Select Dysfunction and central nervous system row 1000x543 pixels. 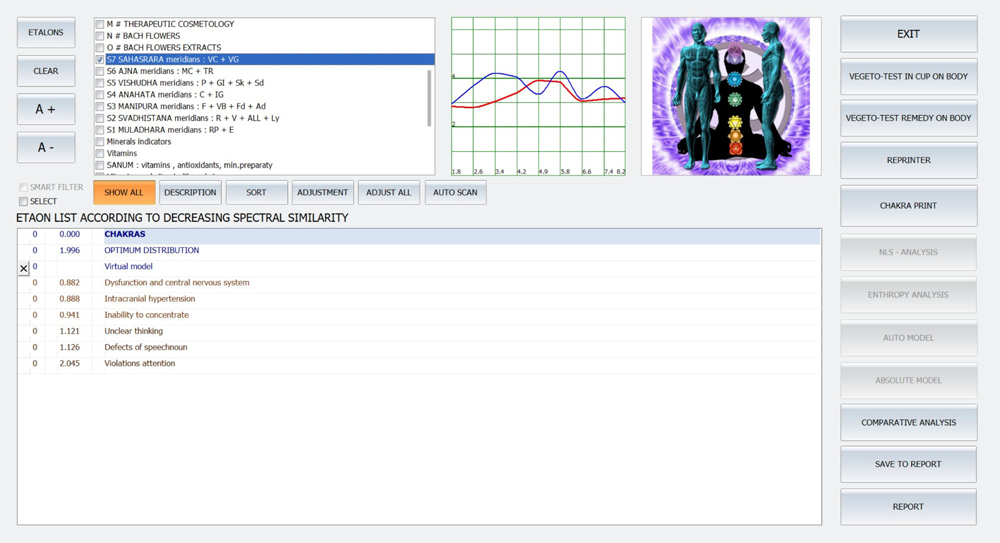[x=419, y=283]
